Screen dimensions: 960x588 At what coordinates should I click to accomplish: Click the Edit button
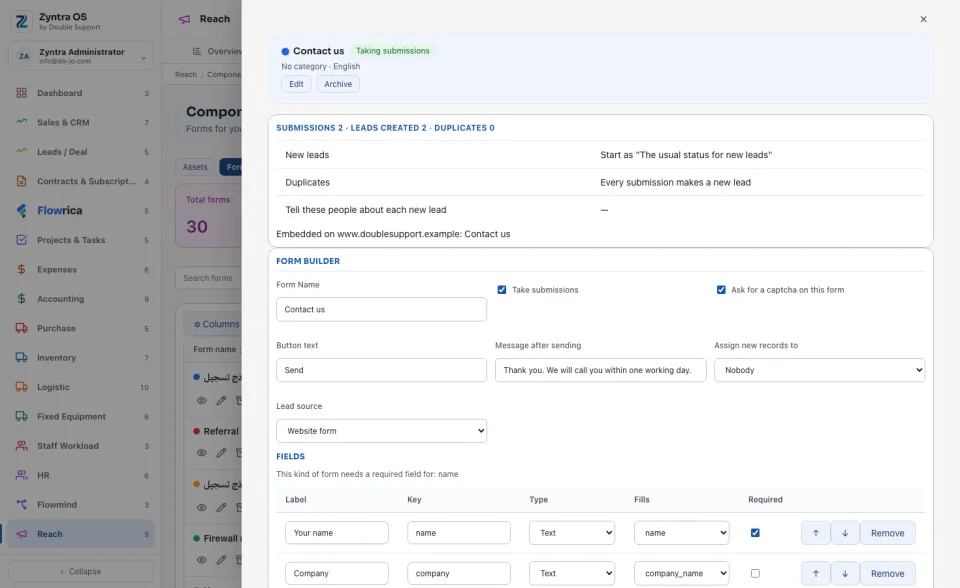(x=296, y=84)
